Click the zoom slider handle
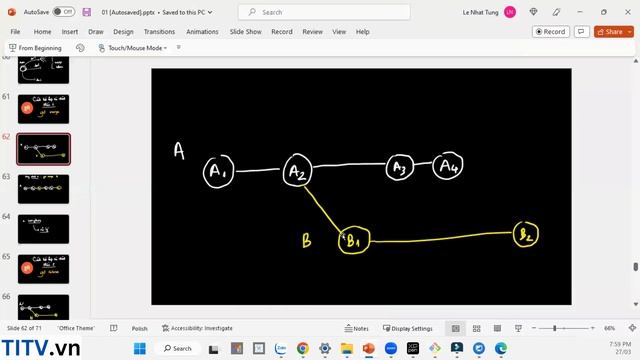 554,328
